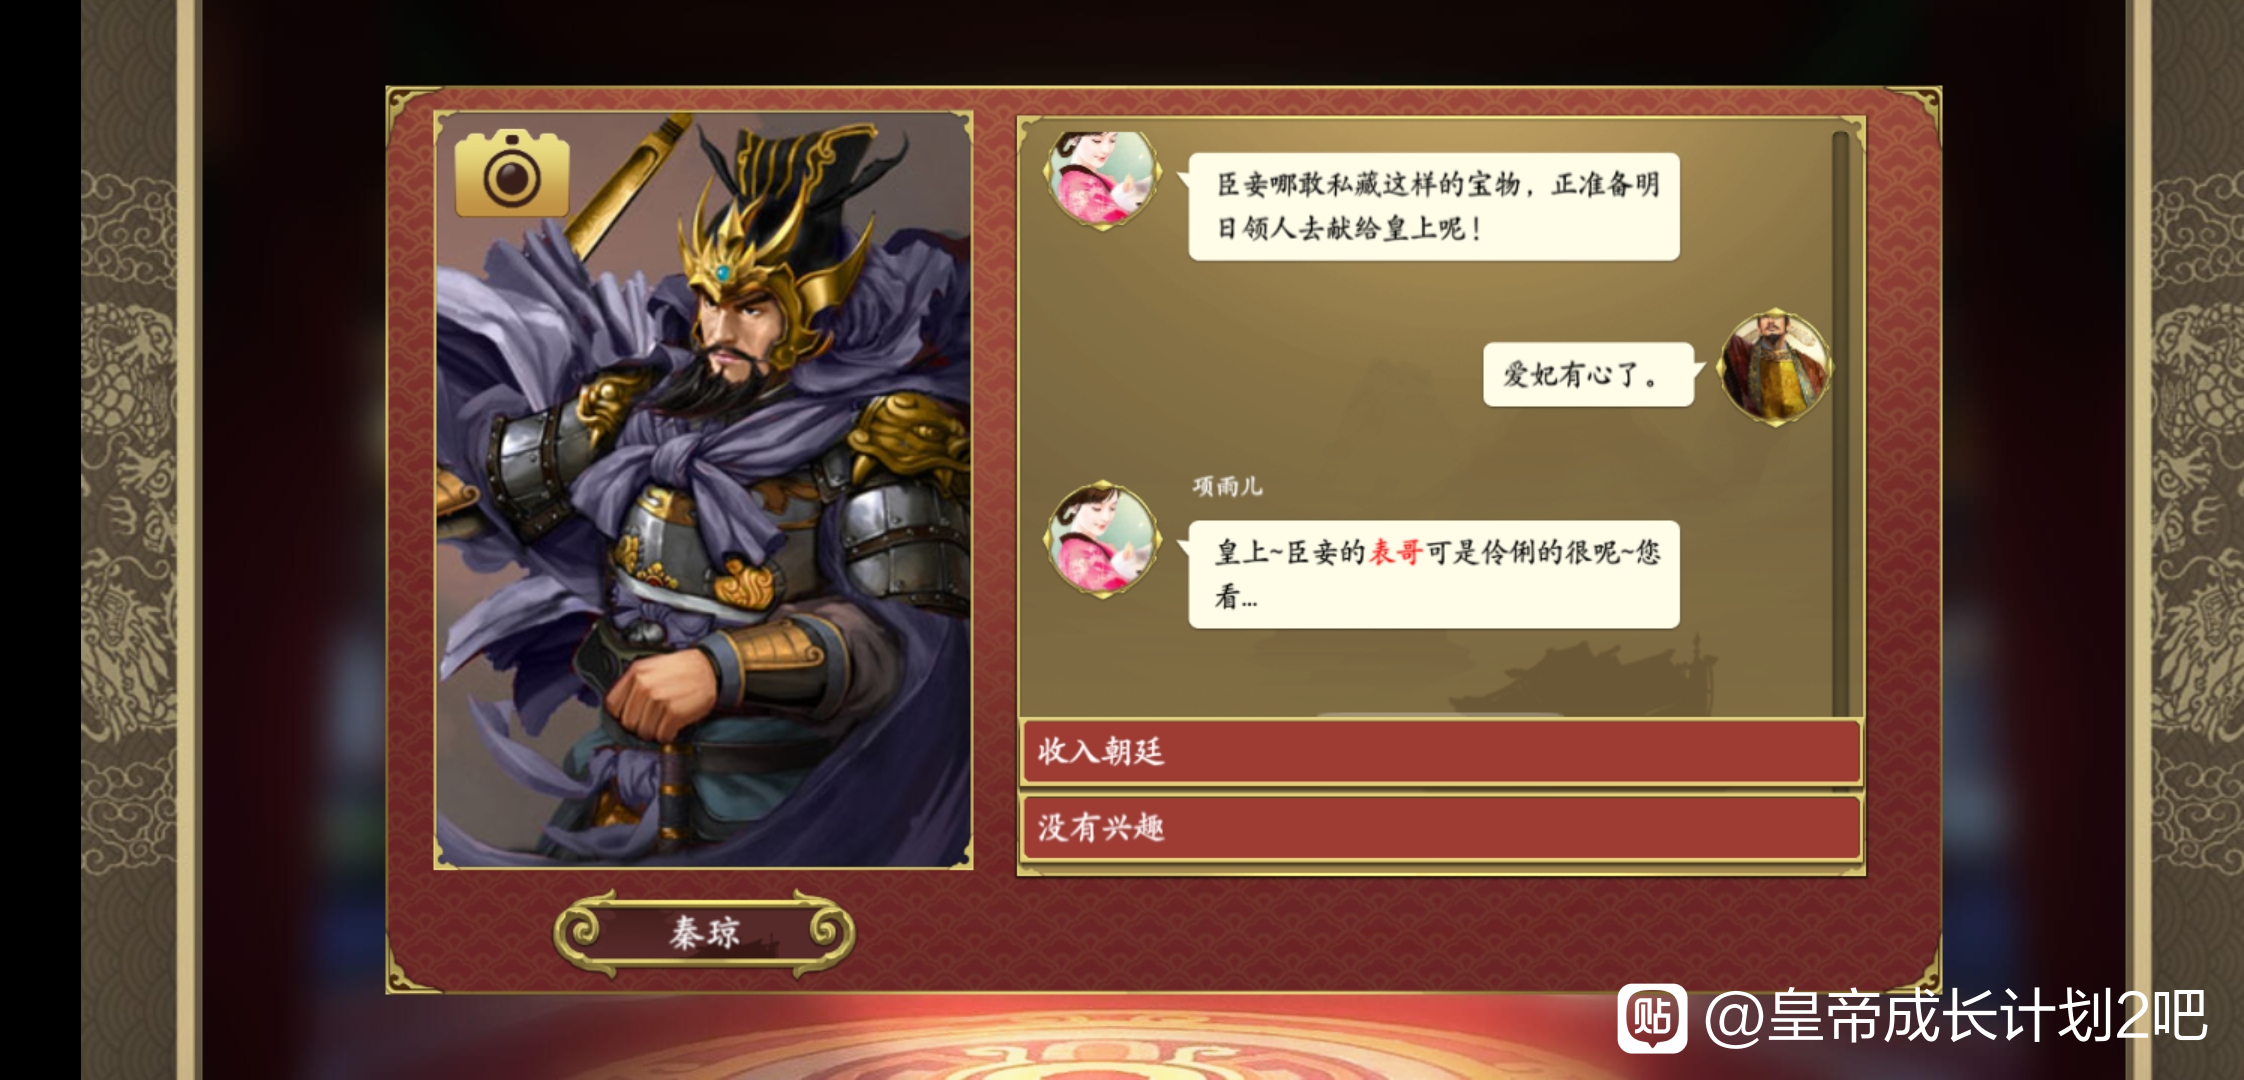
Task: Tap the golden camera screenshot icon
Action: [x=512, y=174]
